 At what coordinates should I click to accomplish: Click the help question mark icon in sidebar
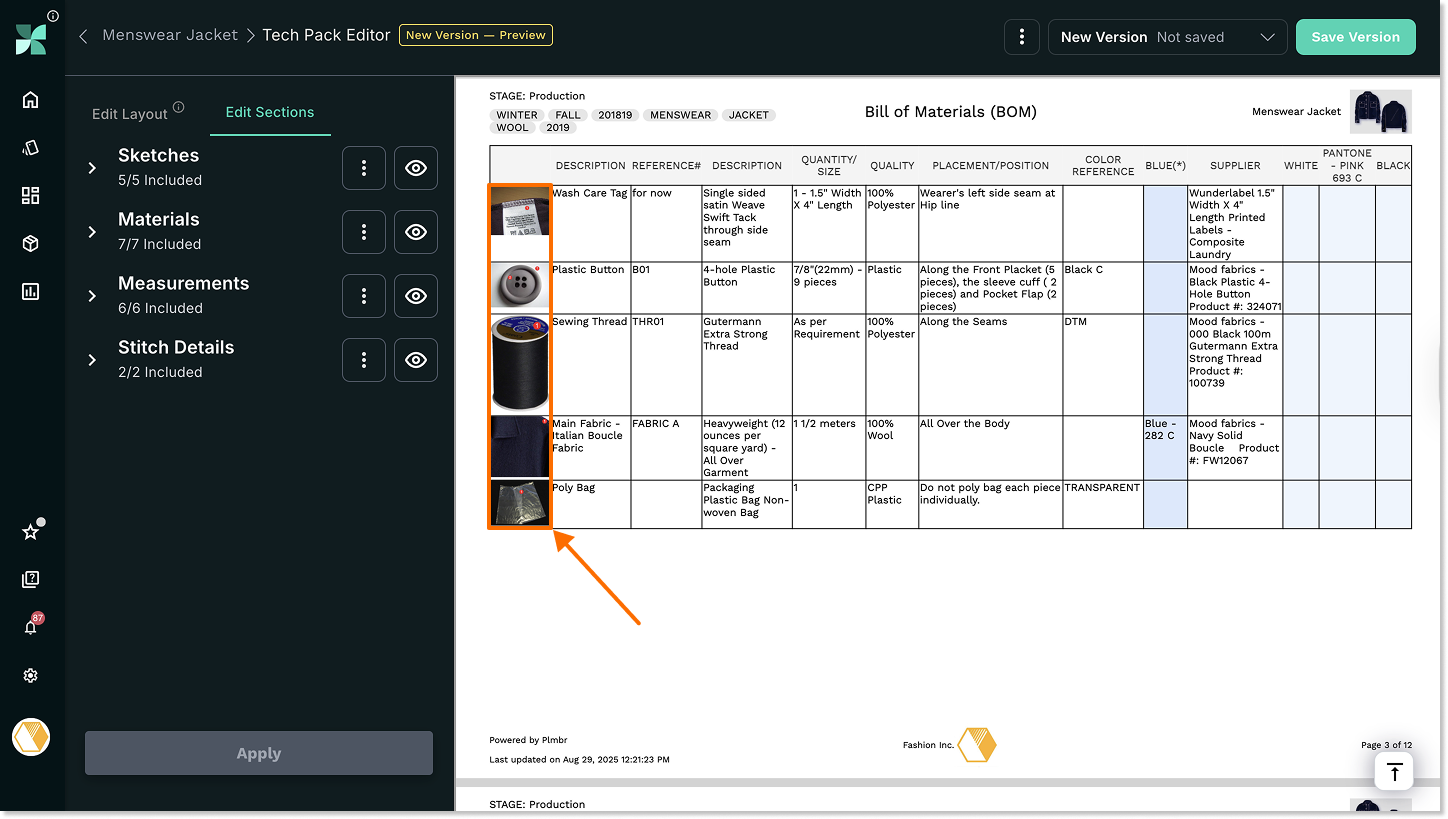pos(30,579)
